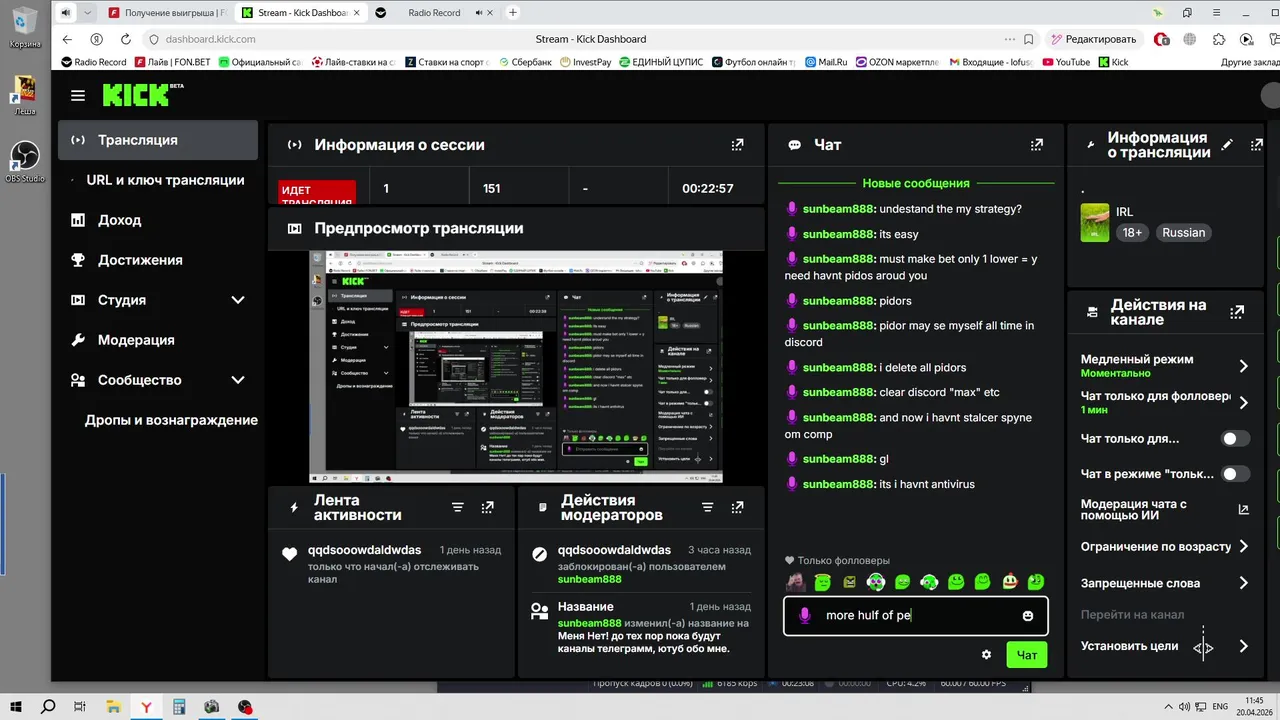Image resolution: width=1280 pixels, height=720 pixels.
Task: Bookmark this page icon in address bar
Action: (1029, 39)
